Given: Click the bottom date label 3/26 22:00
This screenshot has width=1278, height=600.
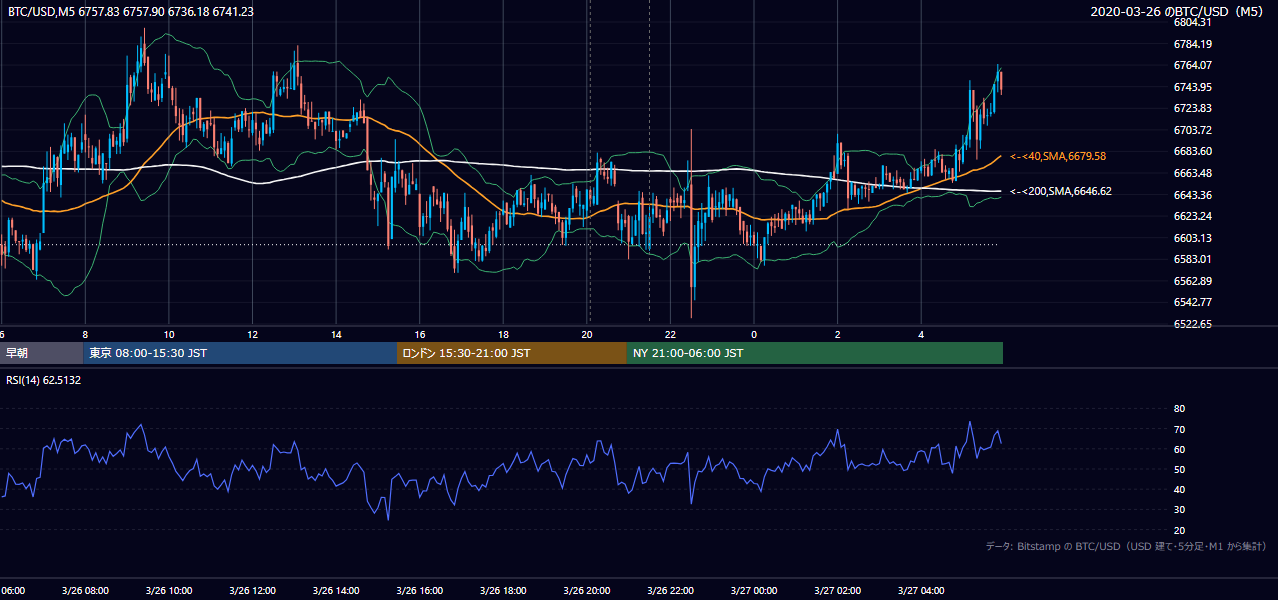Looking at the screenshot, I should click(670, 591).
